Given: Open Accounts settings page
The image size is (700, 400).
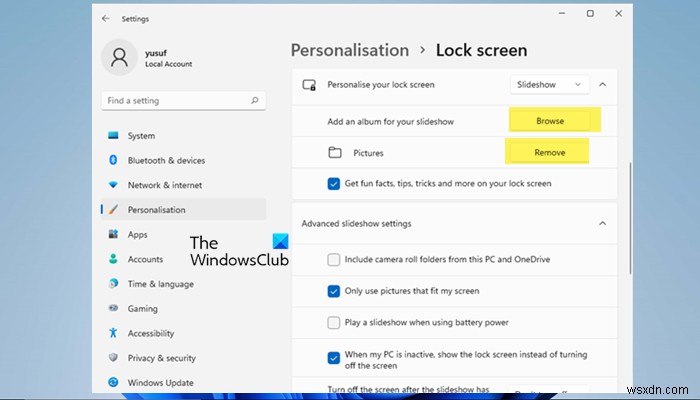Looking at the screenshot, I should (183, 259).
